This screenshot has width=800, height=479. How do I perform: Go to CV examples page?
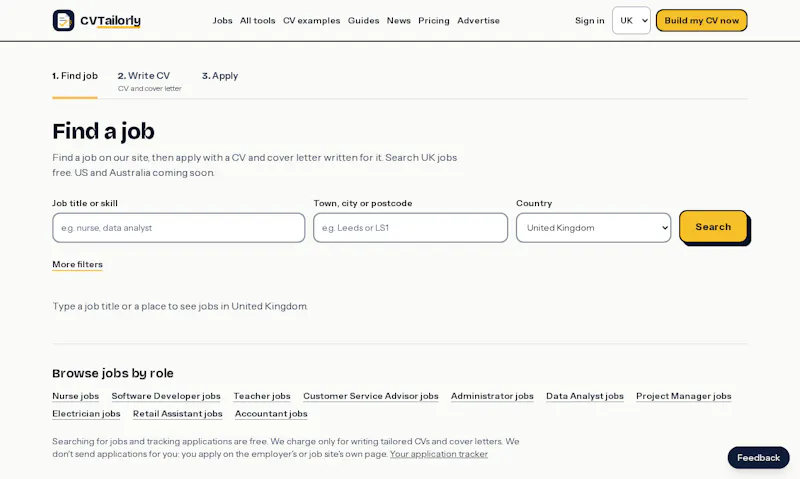point(311,20)
